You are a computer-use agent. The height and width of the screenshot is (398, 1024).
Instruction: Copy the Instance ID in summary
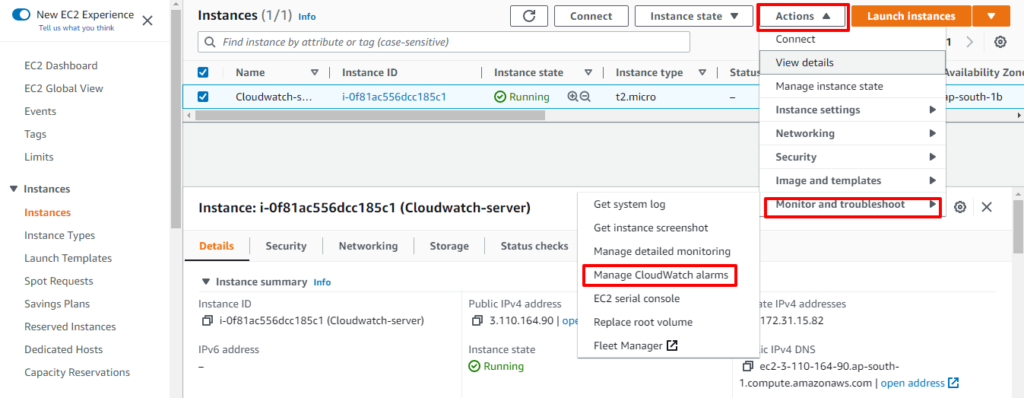click(207, 321)
